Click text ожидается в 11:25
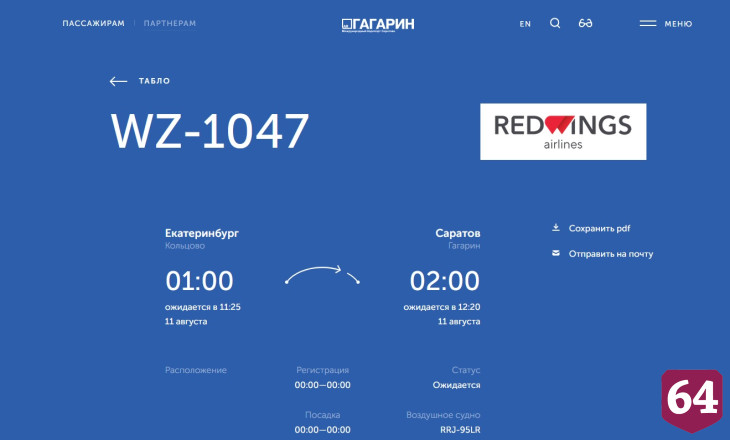 203,307
